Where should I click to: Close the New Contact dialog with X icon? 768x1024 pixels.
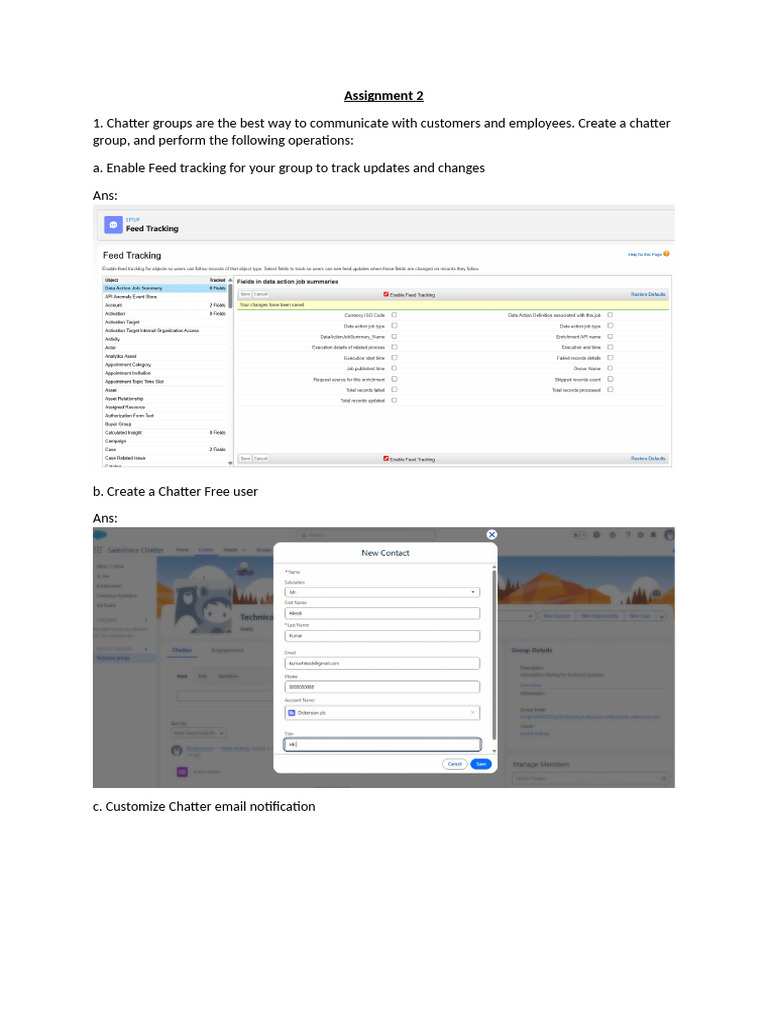point(492,534)
